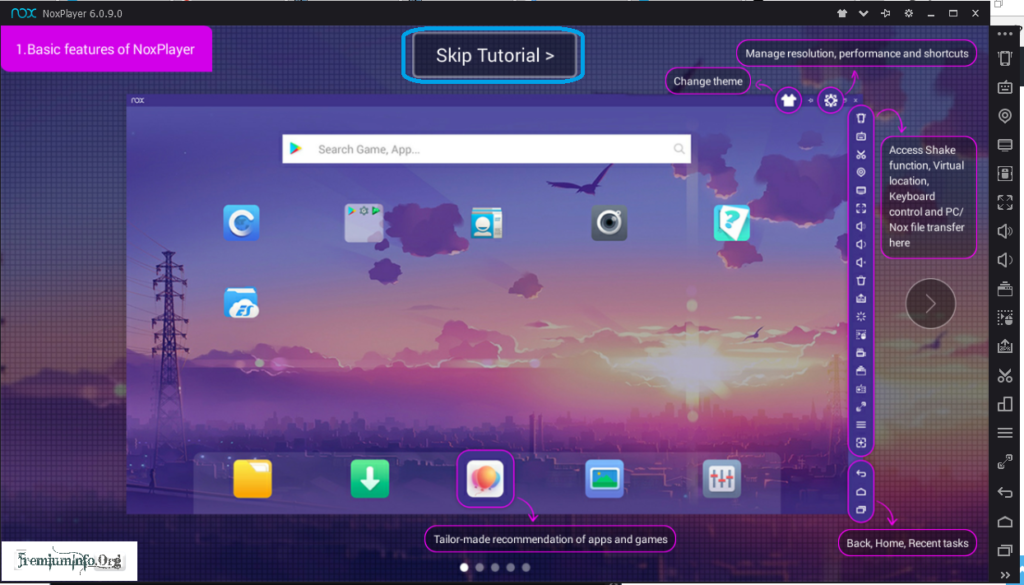Open controller configuration sidebar icon
This screenshot has width=1024, height=585.
coord(1004,173)
